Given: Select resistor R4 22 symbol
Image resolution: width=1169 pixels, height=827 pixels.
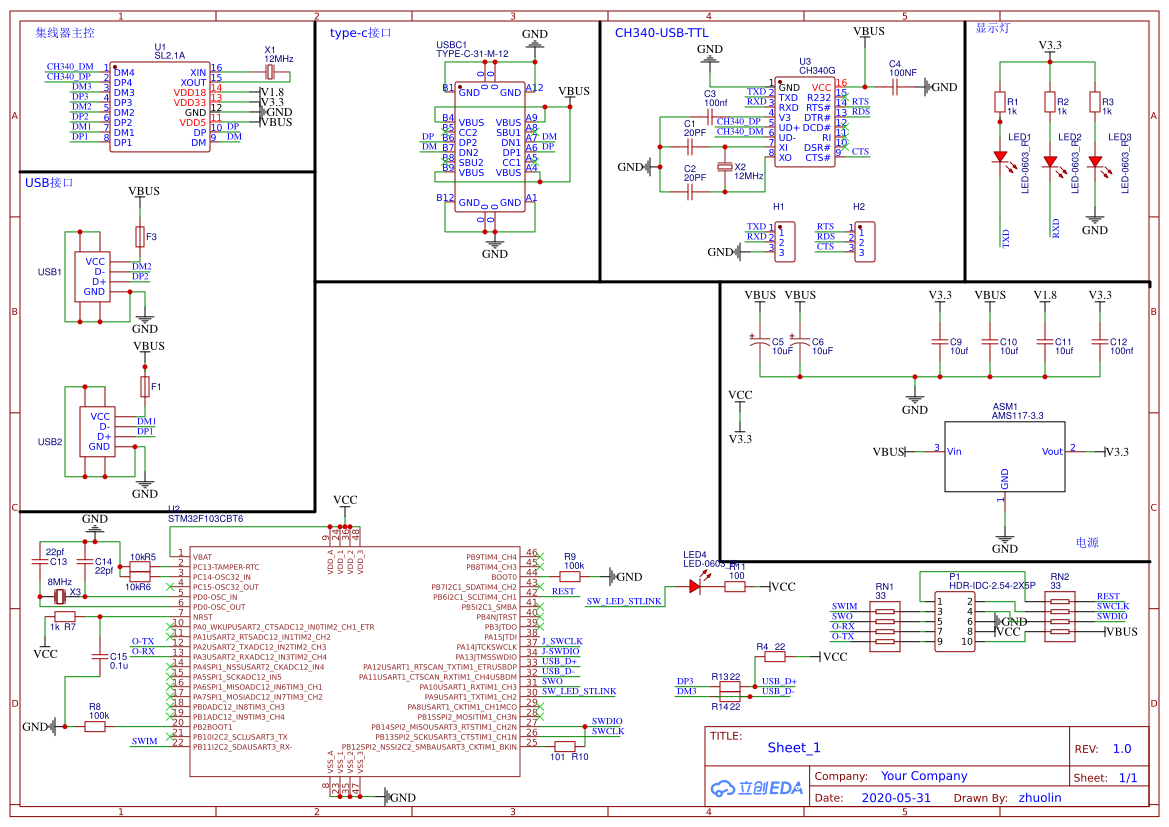Looking at the screenshot, I should [775, 657].
